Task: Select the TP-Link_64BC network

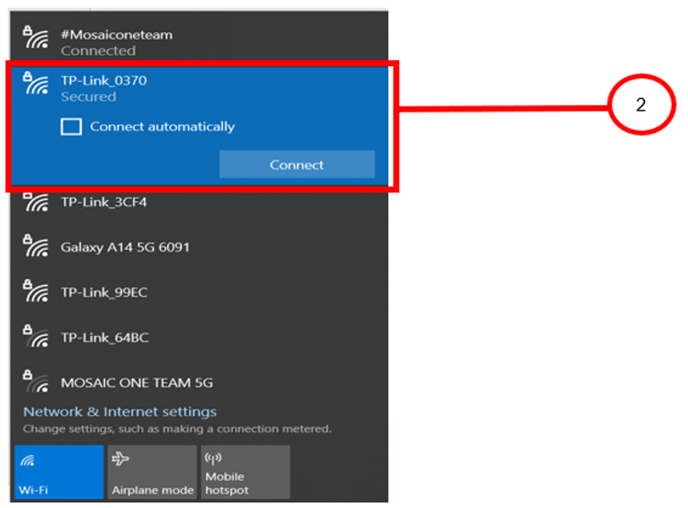Action: (199, 337)
